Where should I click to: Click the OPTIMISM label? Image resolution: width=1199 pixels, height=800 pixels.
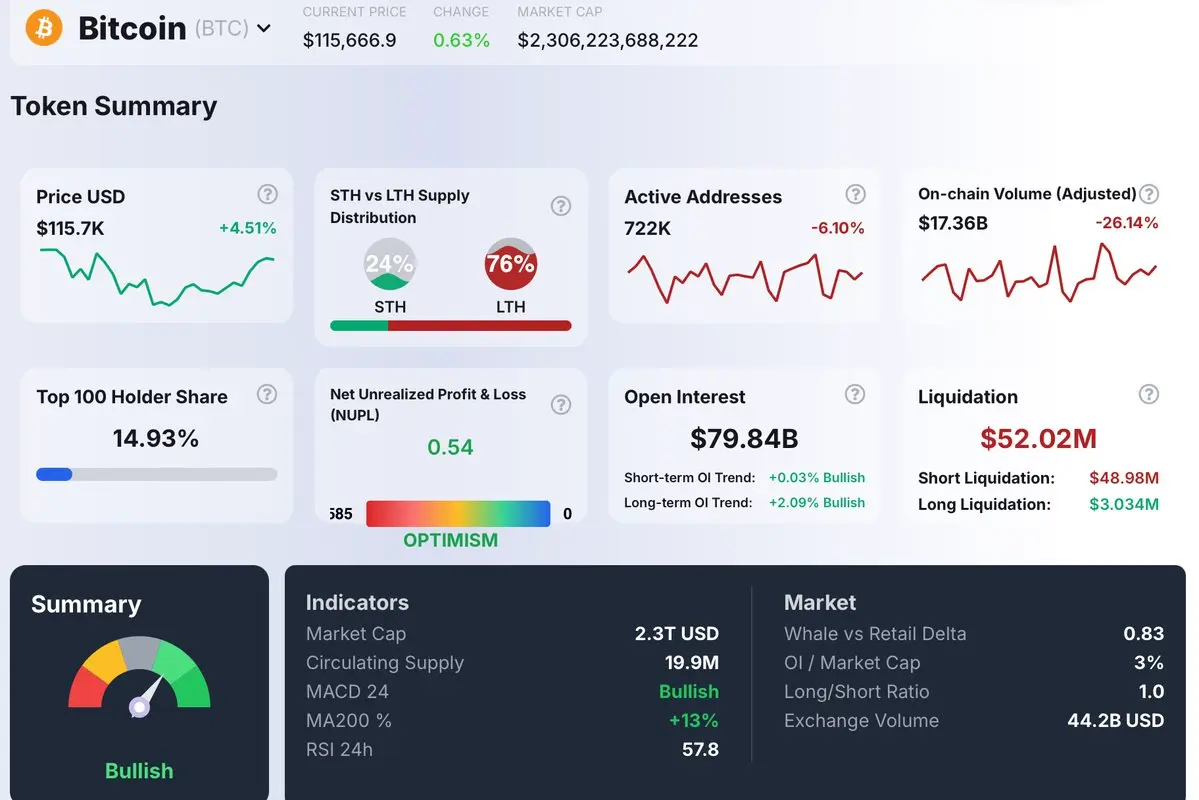[450, 540]
